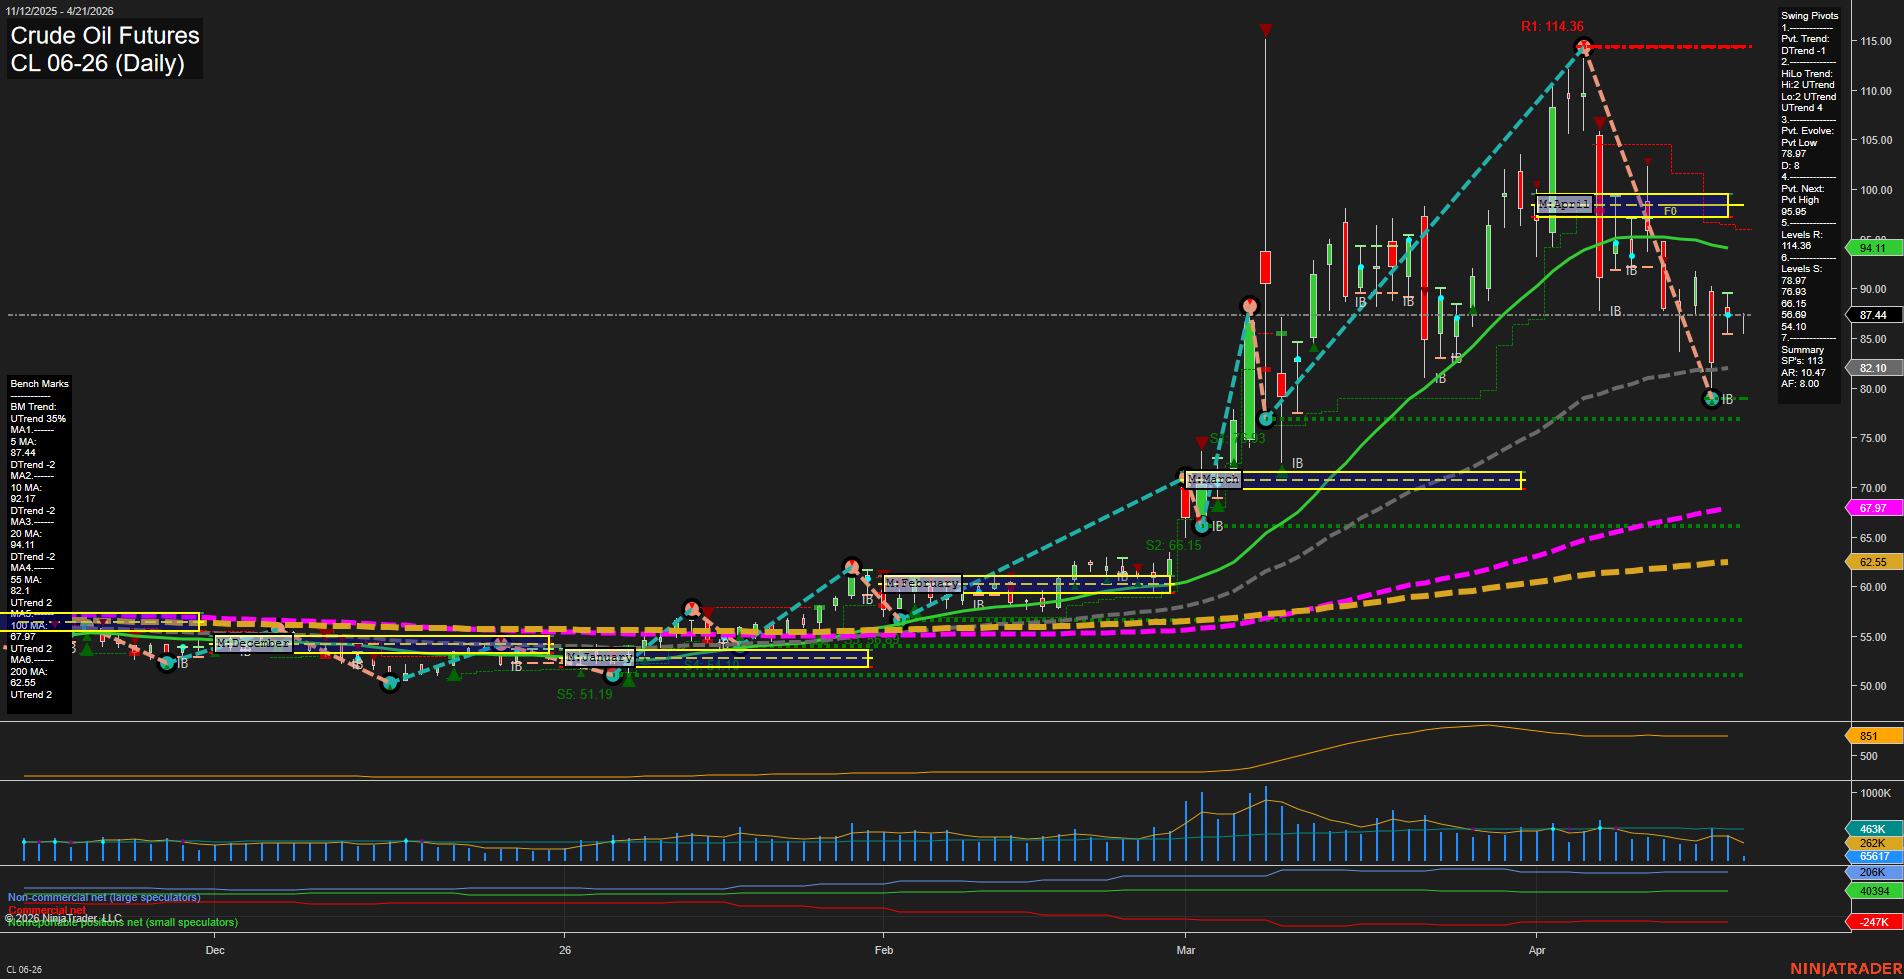1904x979 pixels.
Task: Click the red triangle above the March pivot
Action: pyautogui.click(x=1201, y=440)
